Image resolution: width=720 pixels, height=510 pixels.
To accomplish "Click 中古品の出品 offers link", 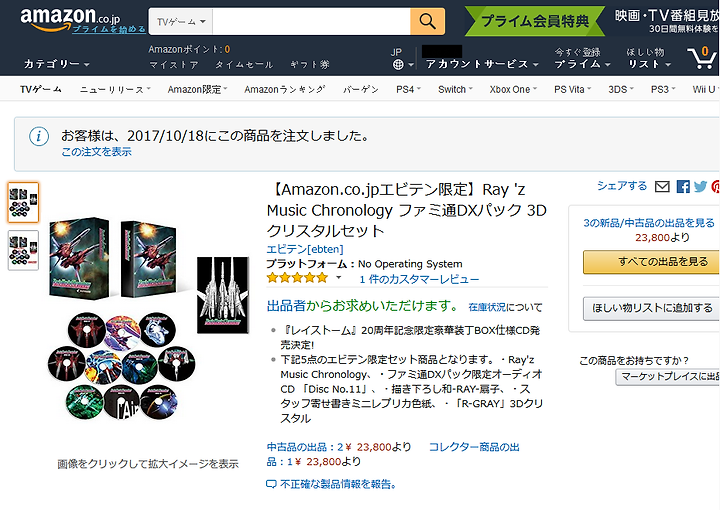I will [x=305, y=447].
